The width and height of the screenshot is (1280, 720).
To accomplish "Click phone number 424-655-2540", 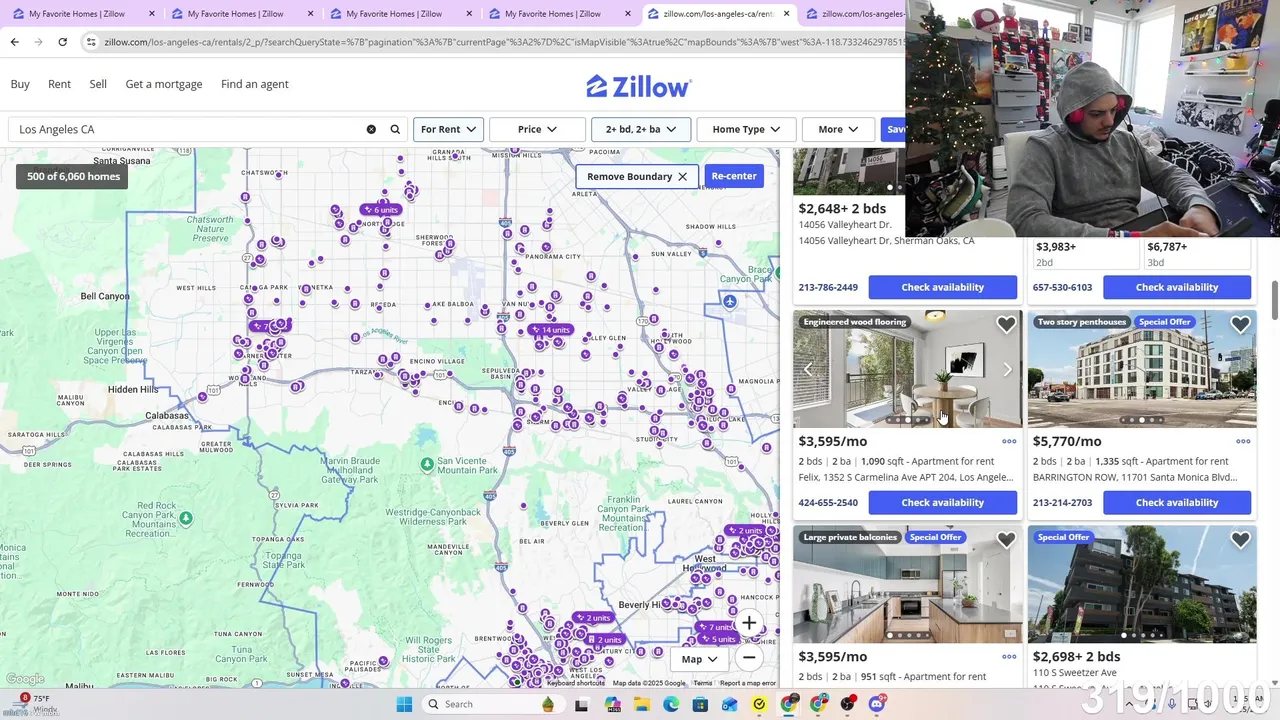I will 828,503.
